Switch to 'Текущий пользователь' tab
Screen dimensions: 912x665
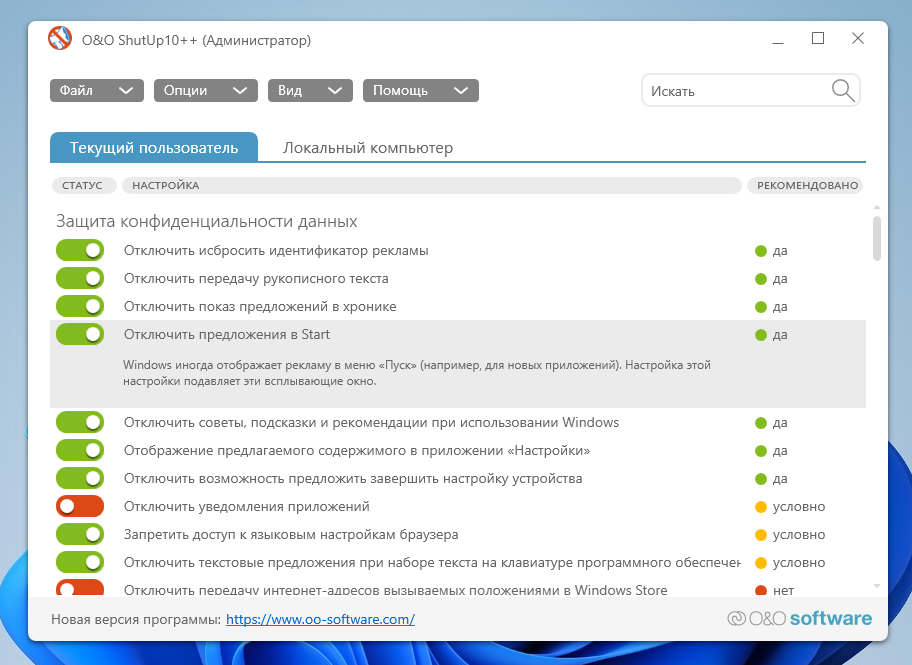(x=154, y=148)
